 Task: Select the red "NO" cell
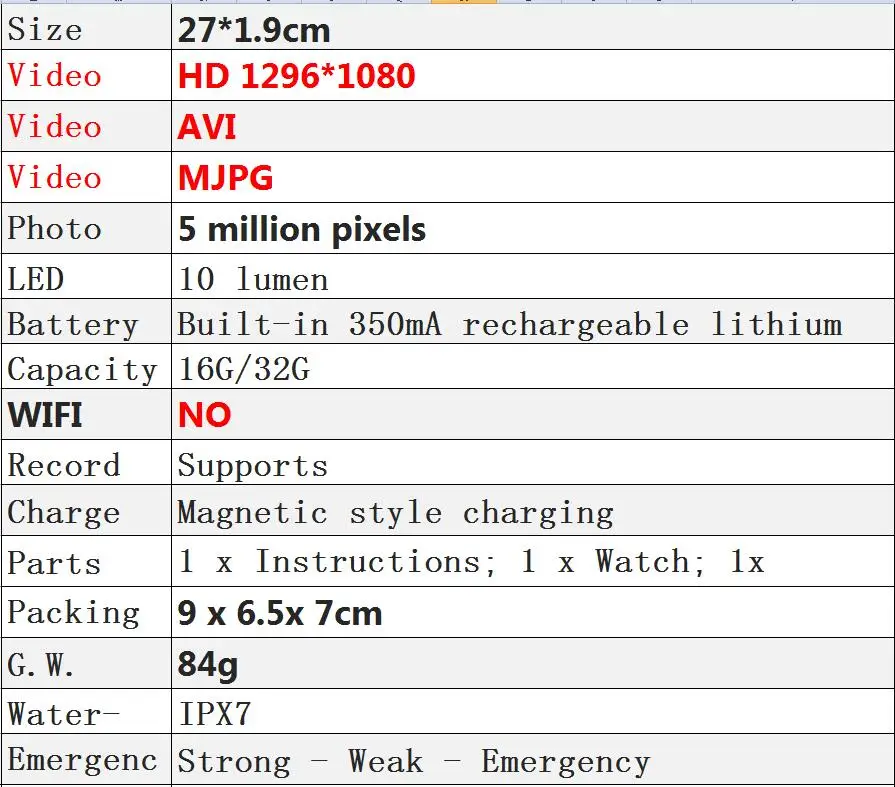coord(533,414)
